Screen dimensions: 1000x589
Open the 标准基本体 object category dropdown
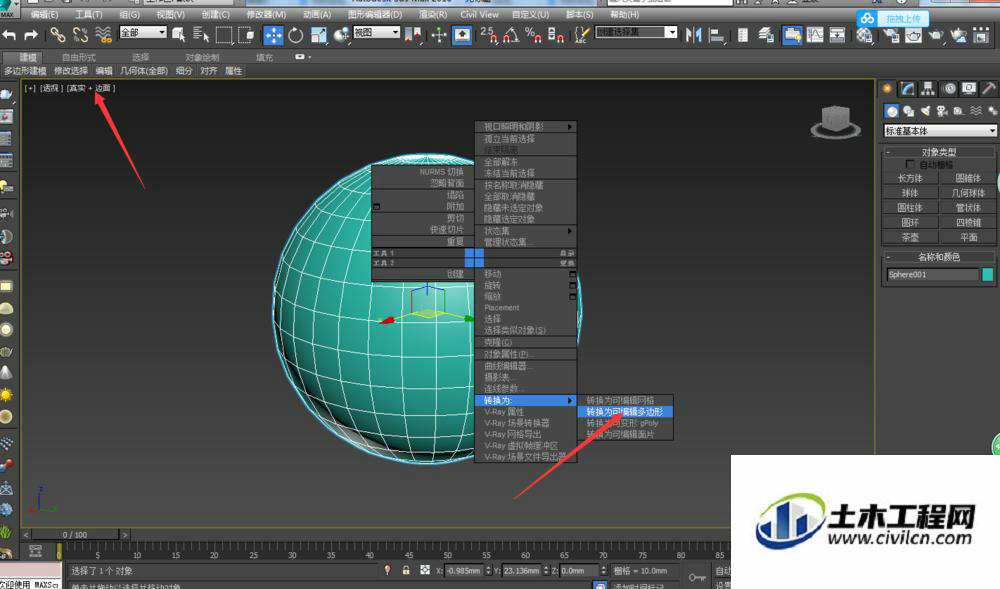click(x=939, y=131)
